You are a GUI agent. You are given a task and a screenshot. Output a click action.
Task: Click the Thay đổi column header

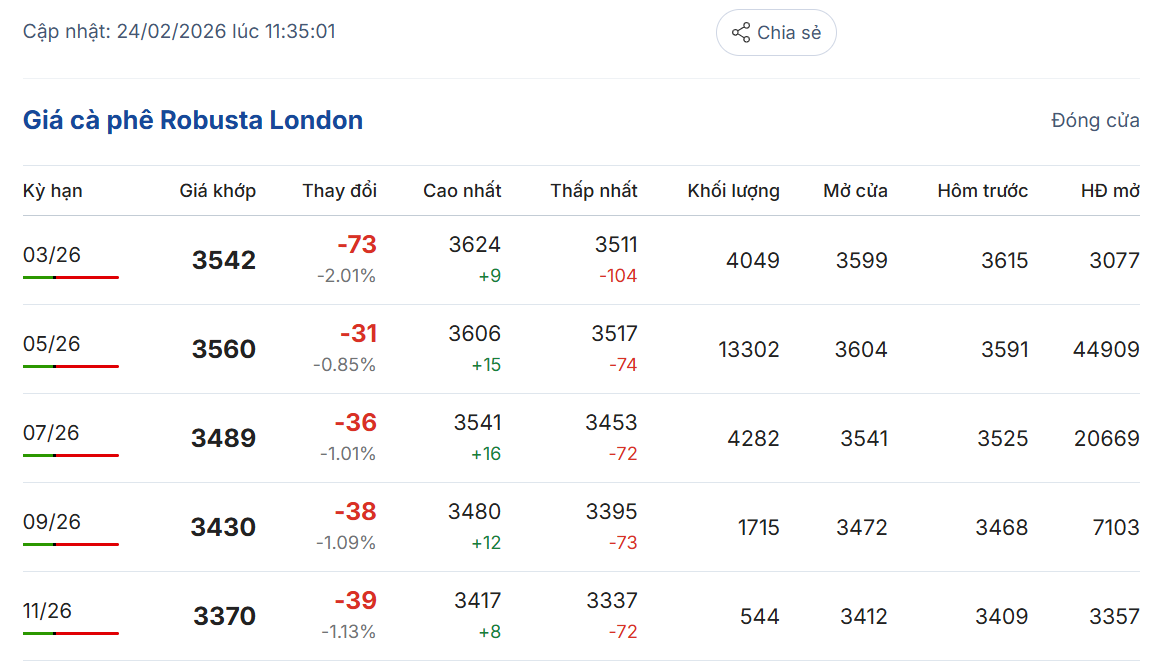click(x=340, y=191)
